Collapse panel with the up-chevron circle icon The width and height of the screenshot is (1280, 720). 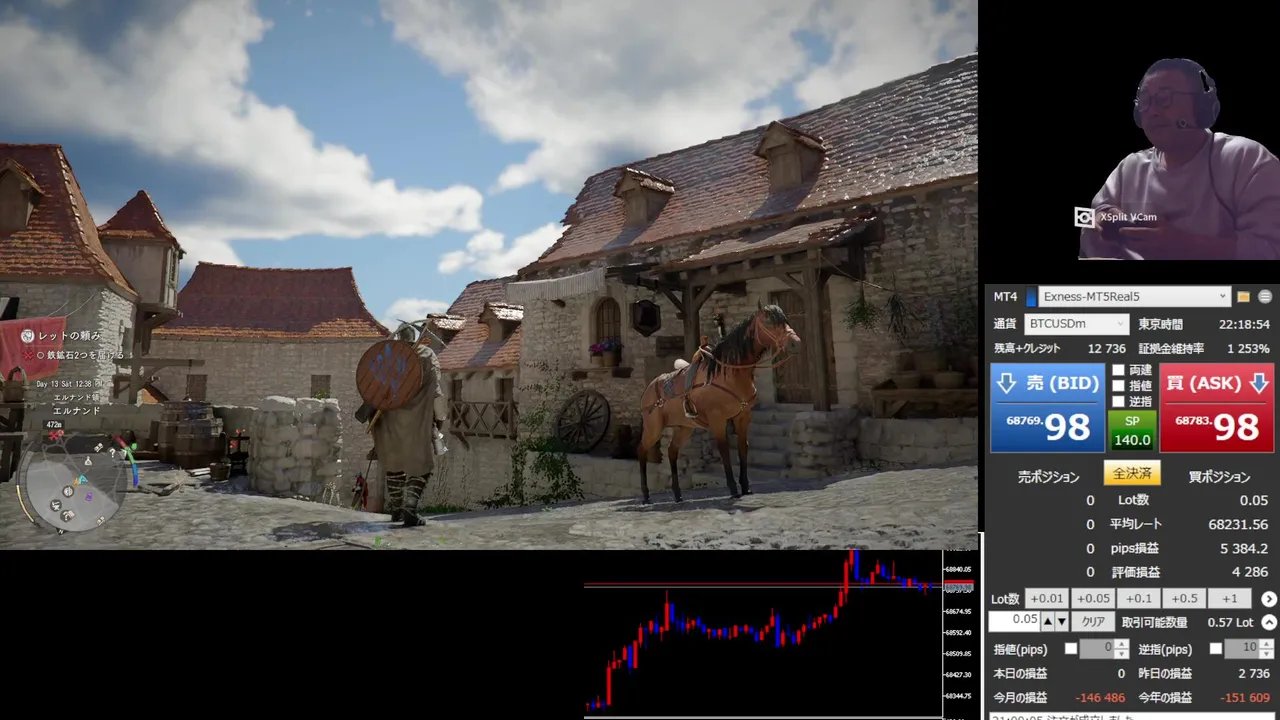point(1269,622)
